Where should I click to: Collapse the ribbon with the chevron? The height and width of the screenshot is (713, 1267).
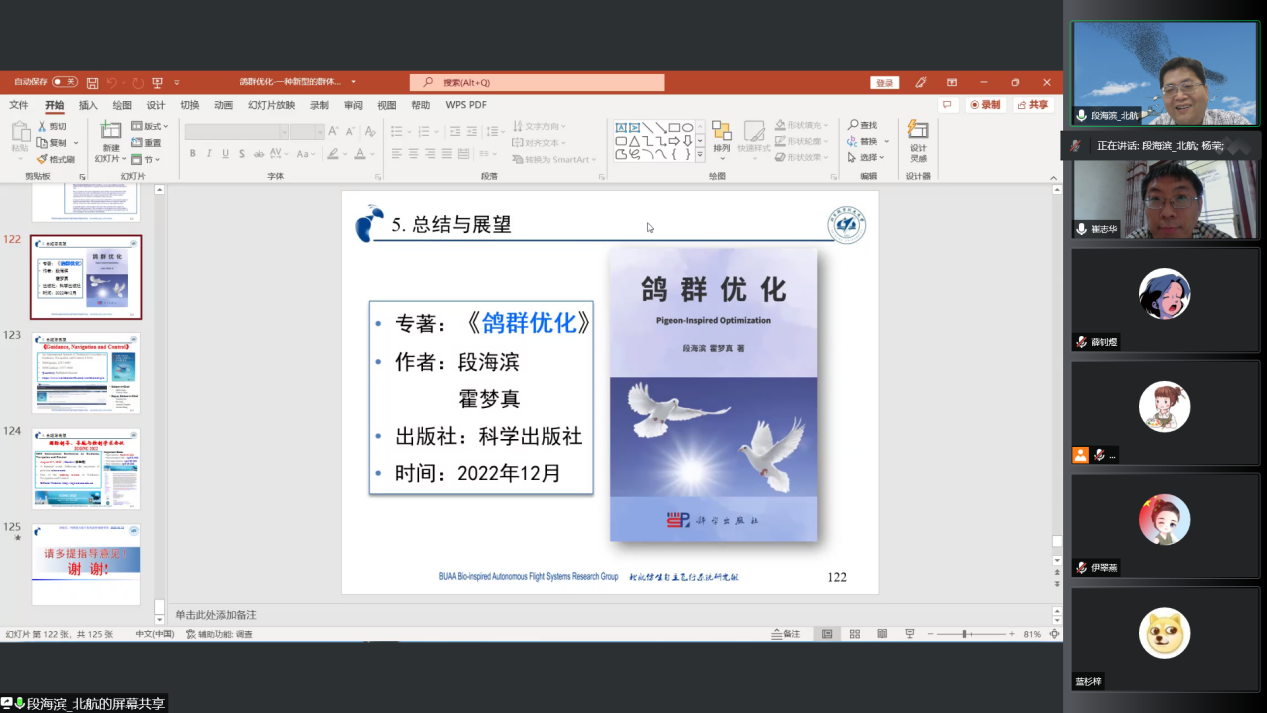click(x=1053, y=178)
